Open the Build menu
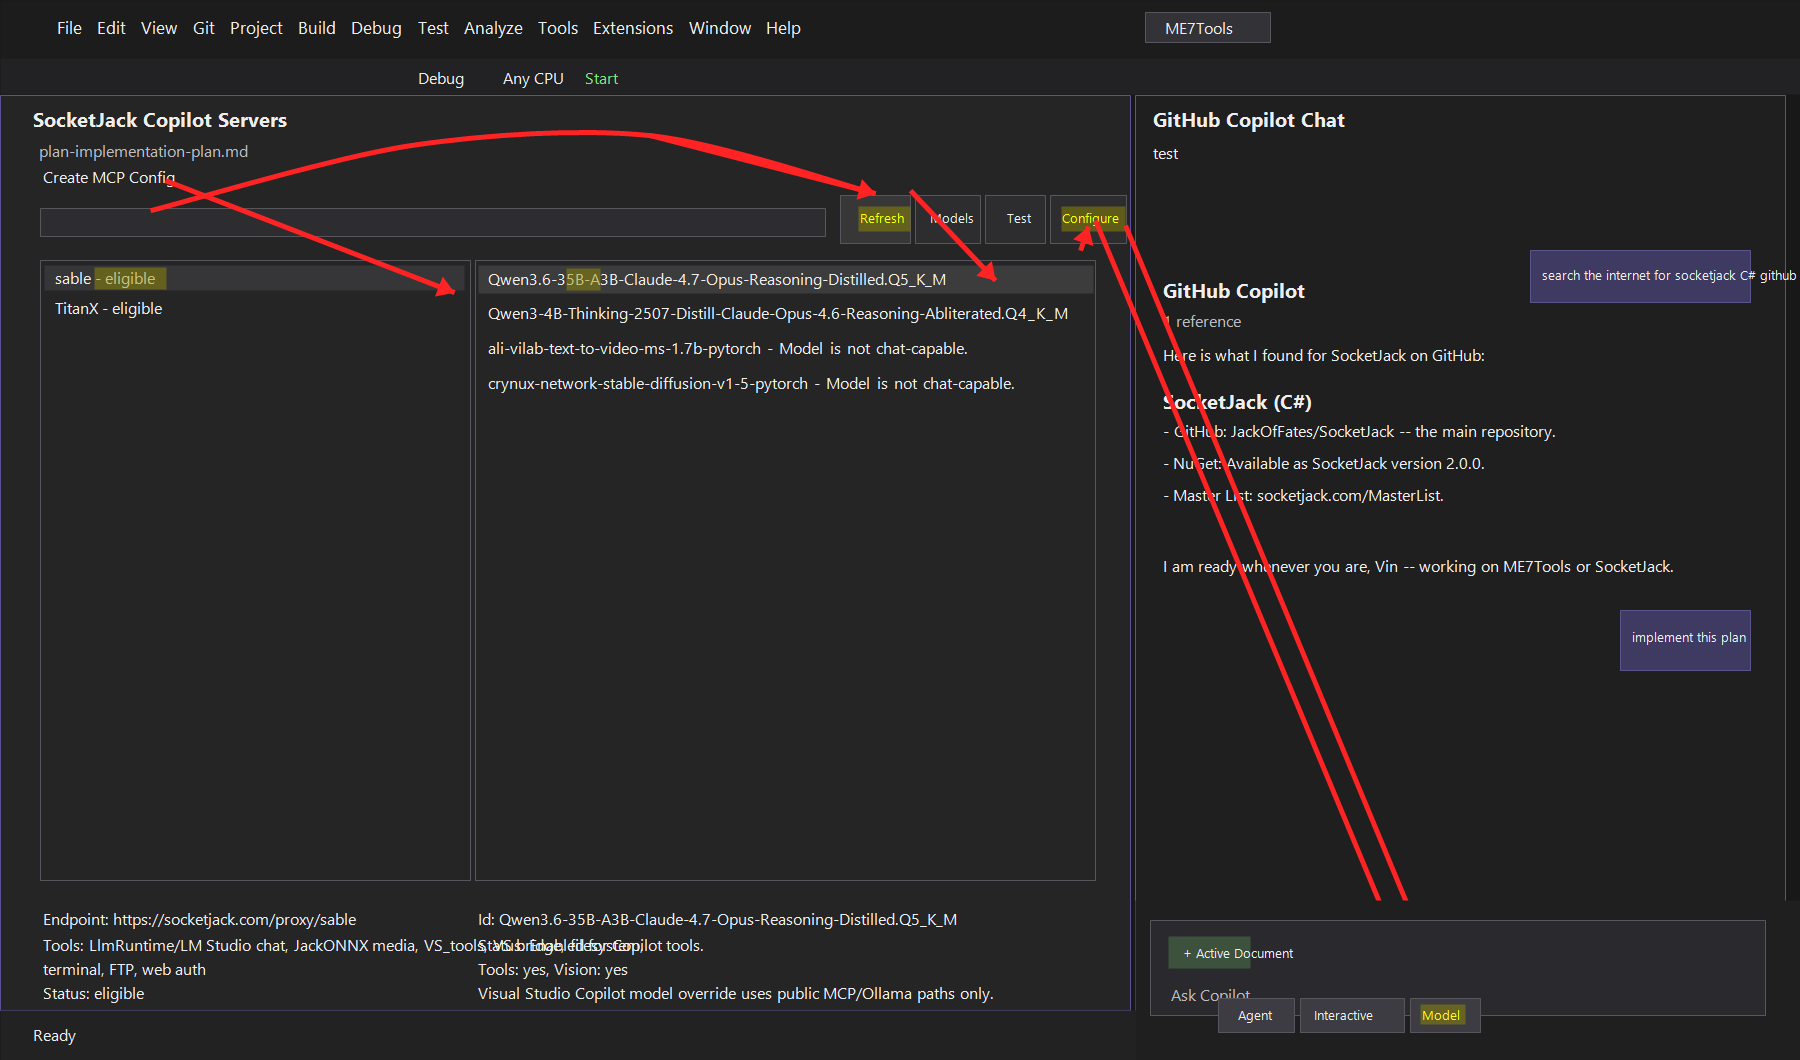Image resolution: width=1800 pixels, height=1060 pixels. click(x=317, y=28)
